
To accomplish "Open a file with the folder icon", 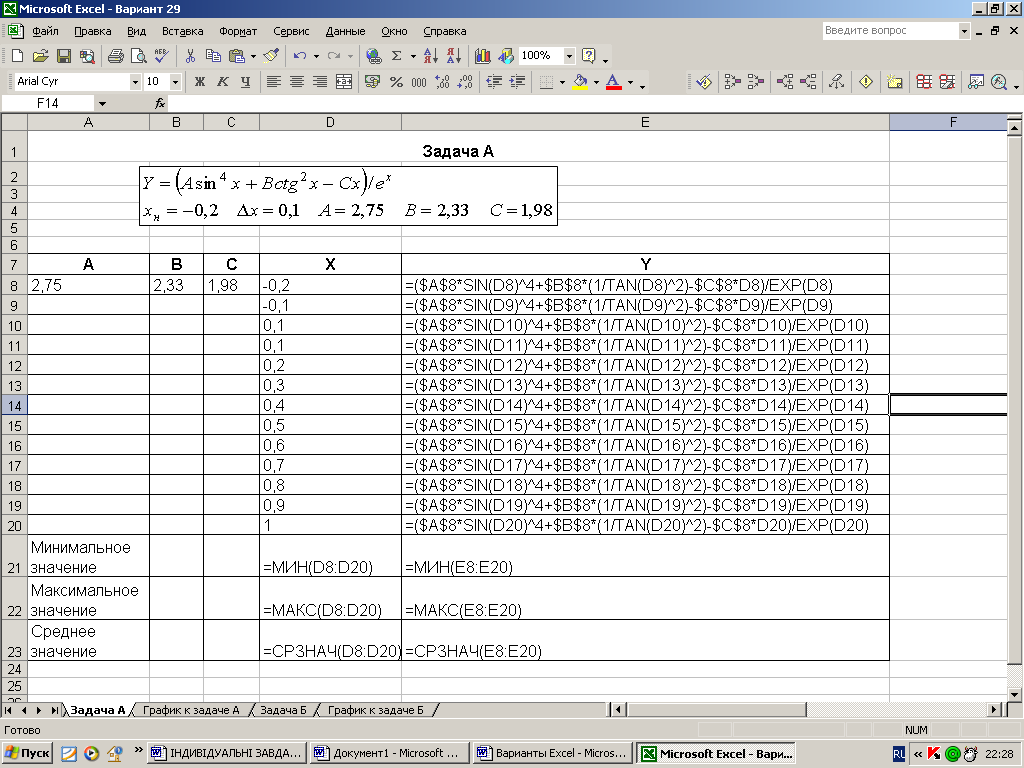I will [40, 56].
